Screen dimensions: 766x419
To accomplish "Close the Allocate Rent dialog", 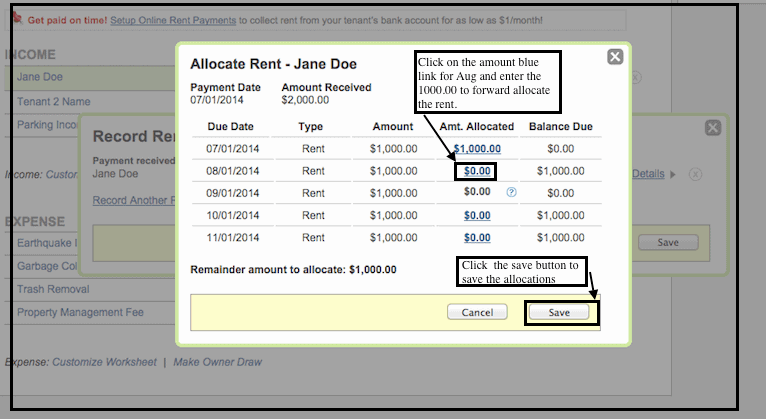I will (615, 57).
